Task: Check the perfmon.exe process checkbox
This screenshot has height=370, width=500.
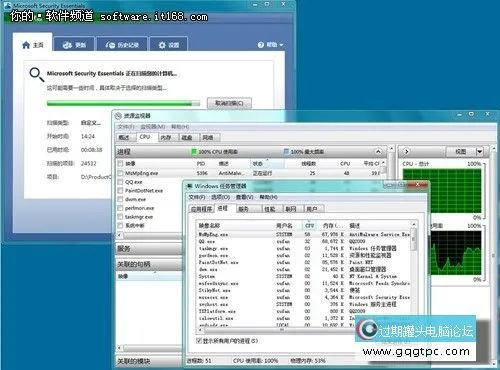Action: point(120,208)
